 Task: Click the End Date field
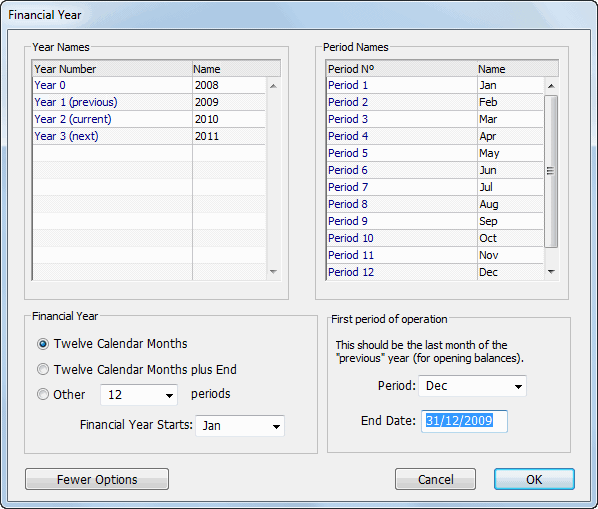pyautogui.click(x=464, y=421)
